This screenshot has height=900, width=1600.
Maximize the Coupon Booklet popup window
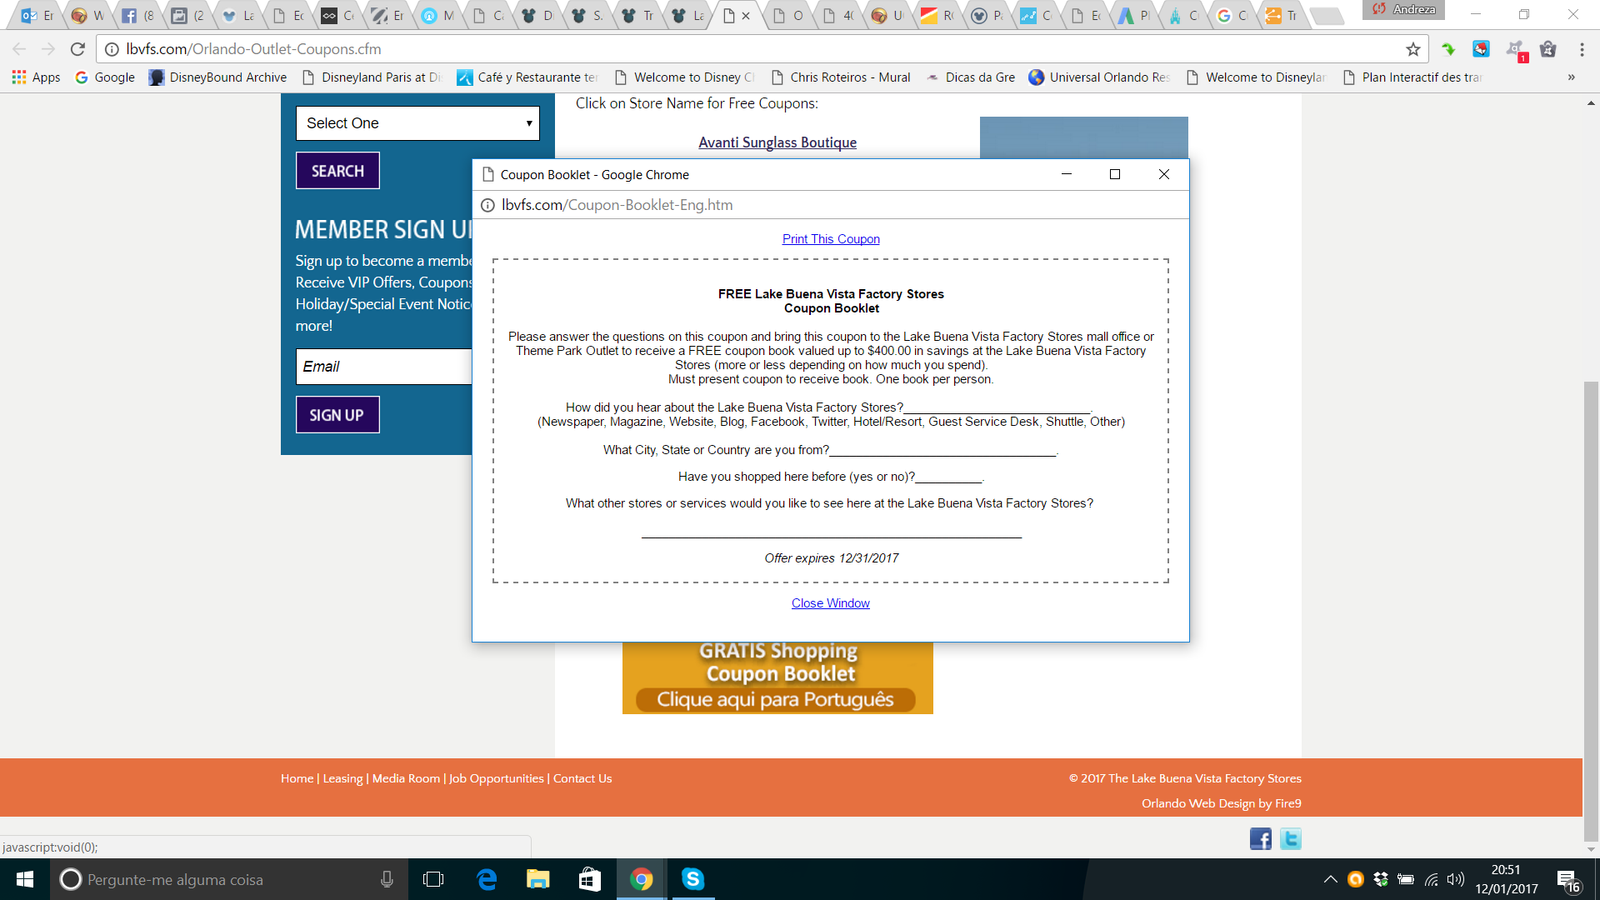coord(1115,174)
